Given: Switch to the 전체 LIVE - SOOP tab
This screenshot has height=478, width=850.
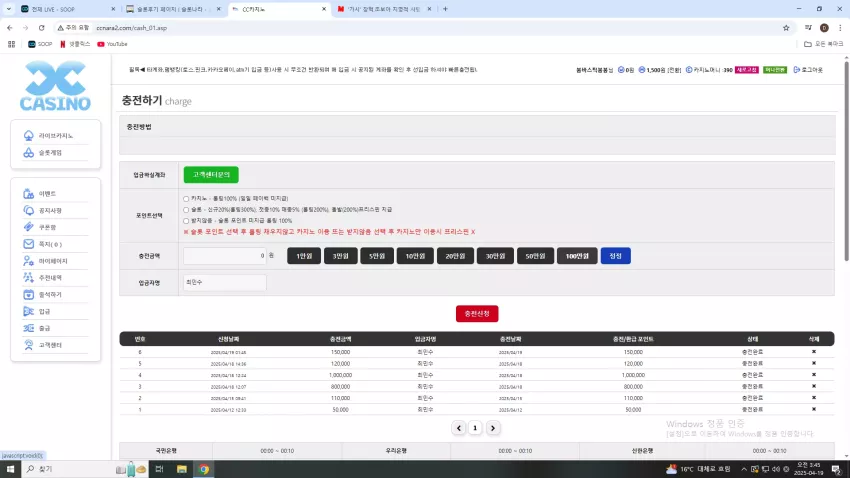Looking at the screenshot, I should click(x=67, y=9).
